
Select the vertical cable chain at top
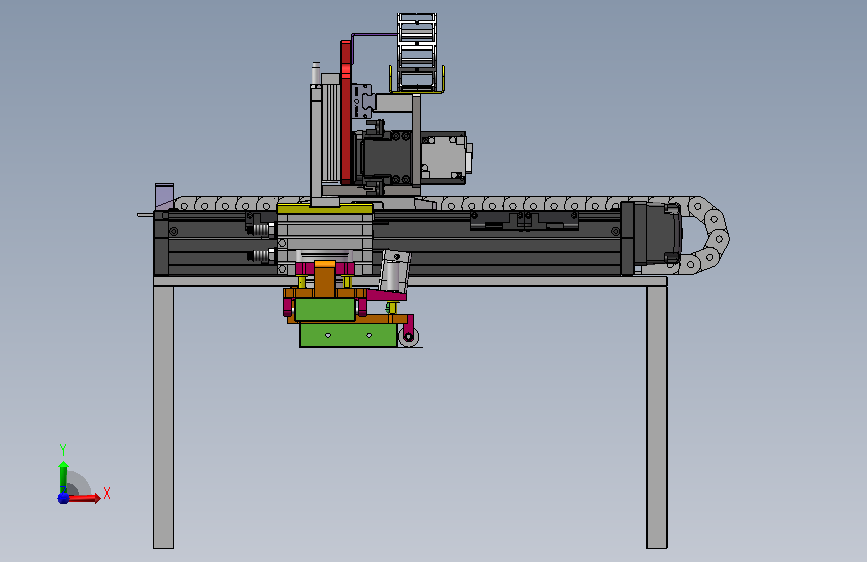click(417, 53)
